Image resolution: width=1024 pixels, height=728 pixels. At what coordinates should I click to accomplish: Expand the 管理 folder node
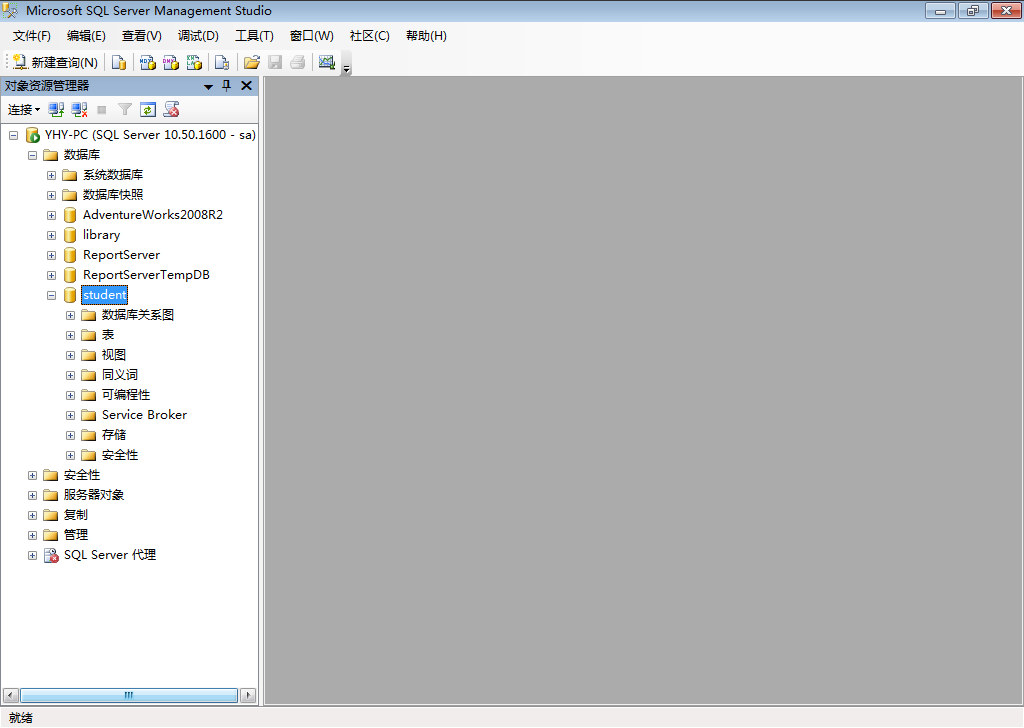(x=32, y=535)
